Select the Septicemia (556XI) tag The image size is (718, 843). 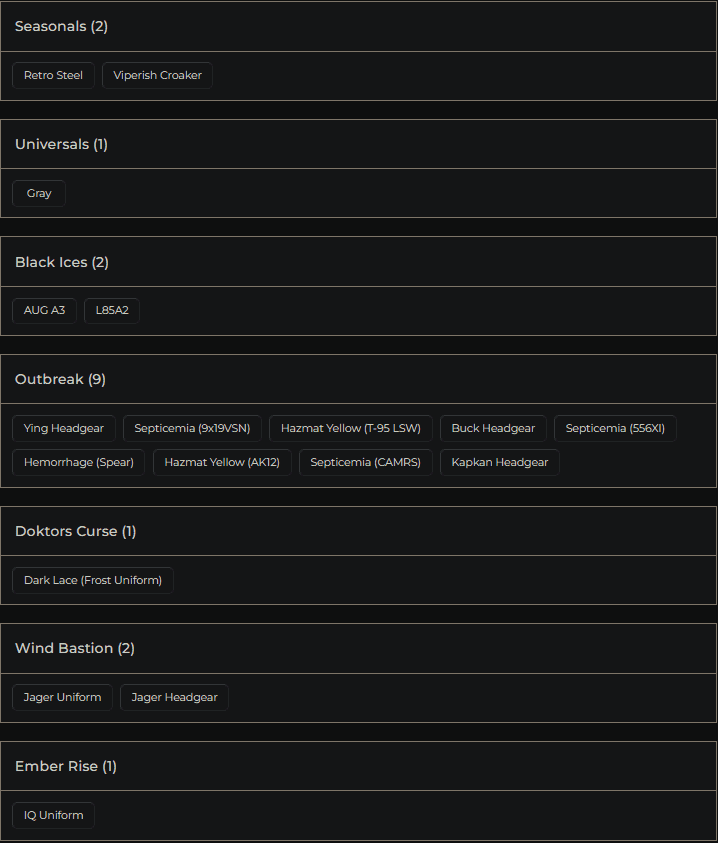[615, 429]
